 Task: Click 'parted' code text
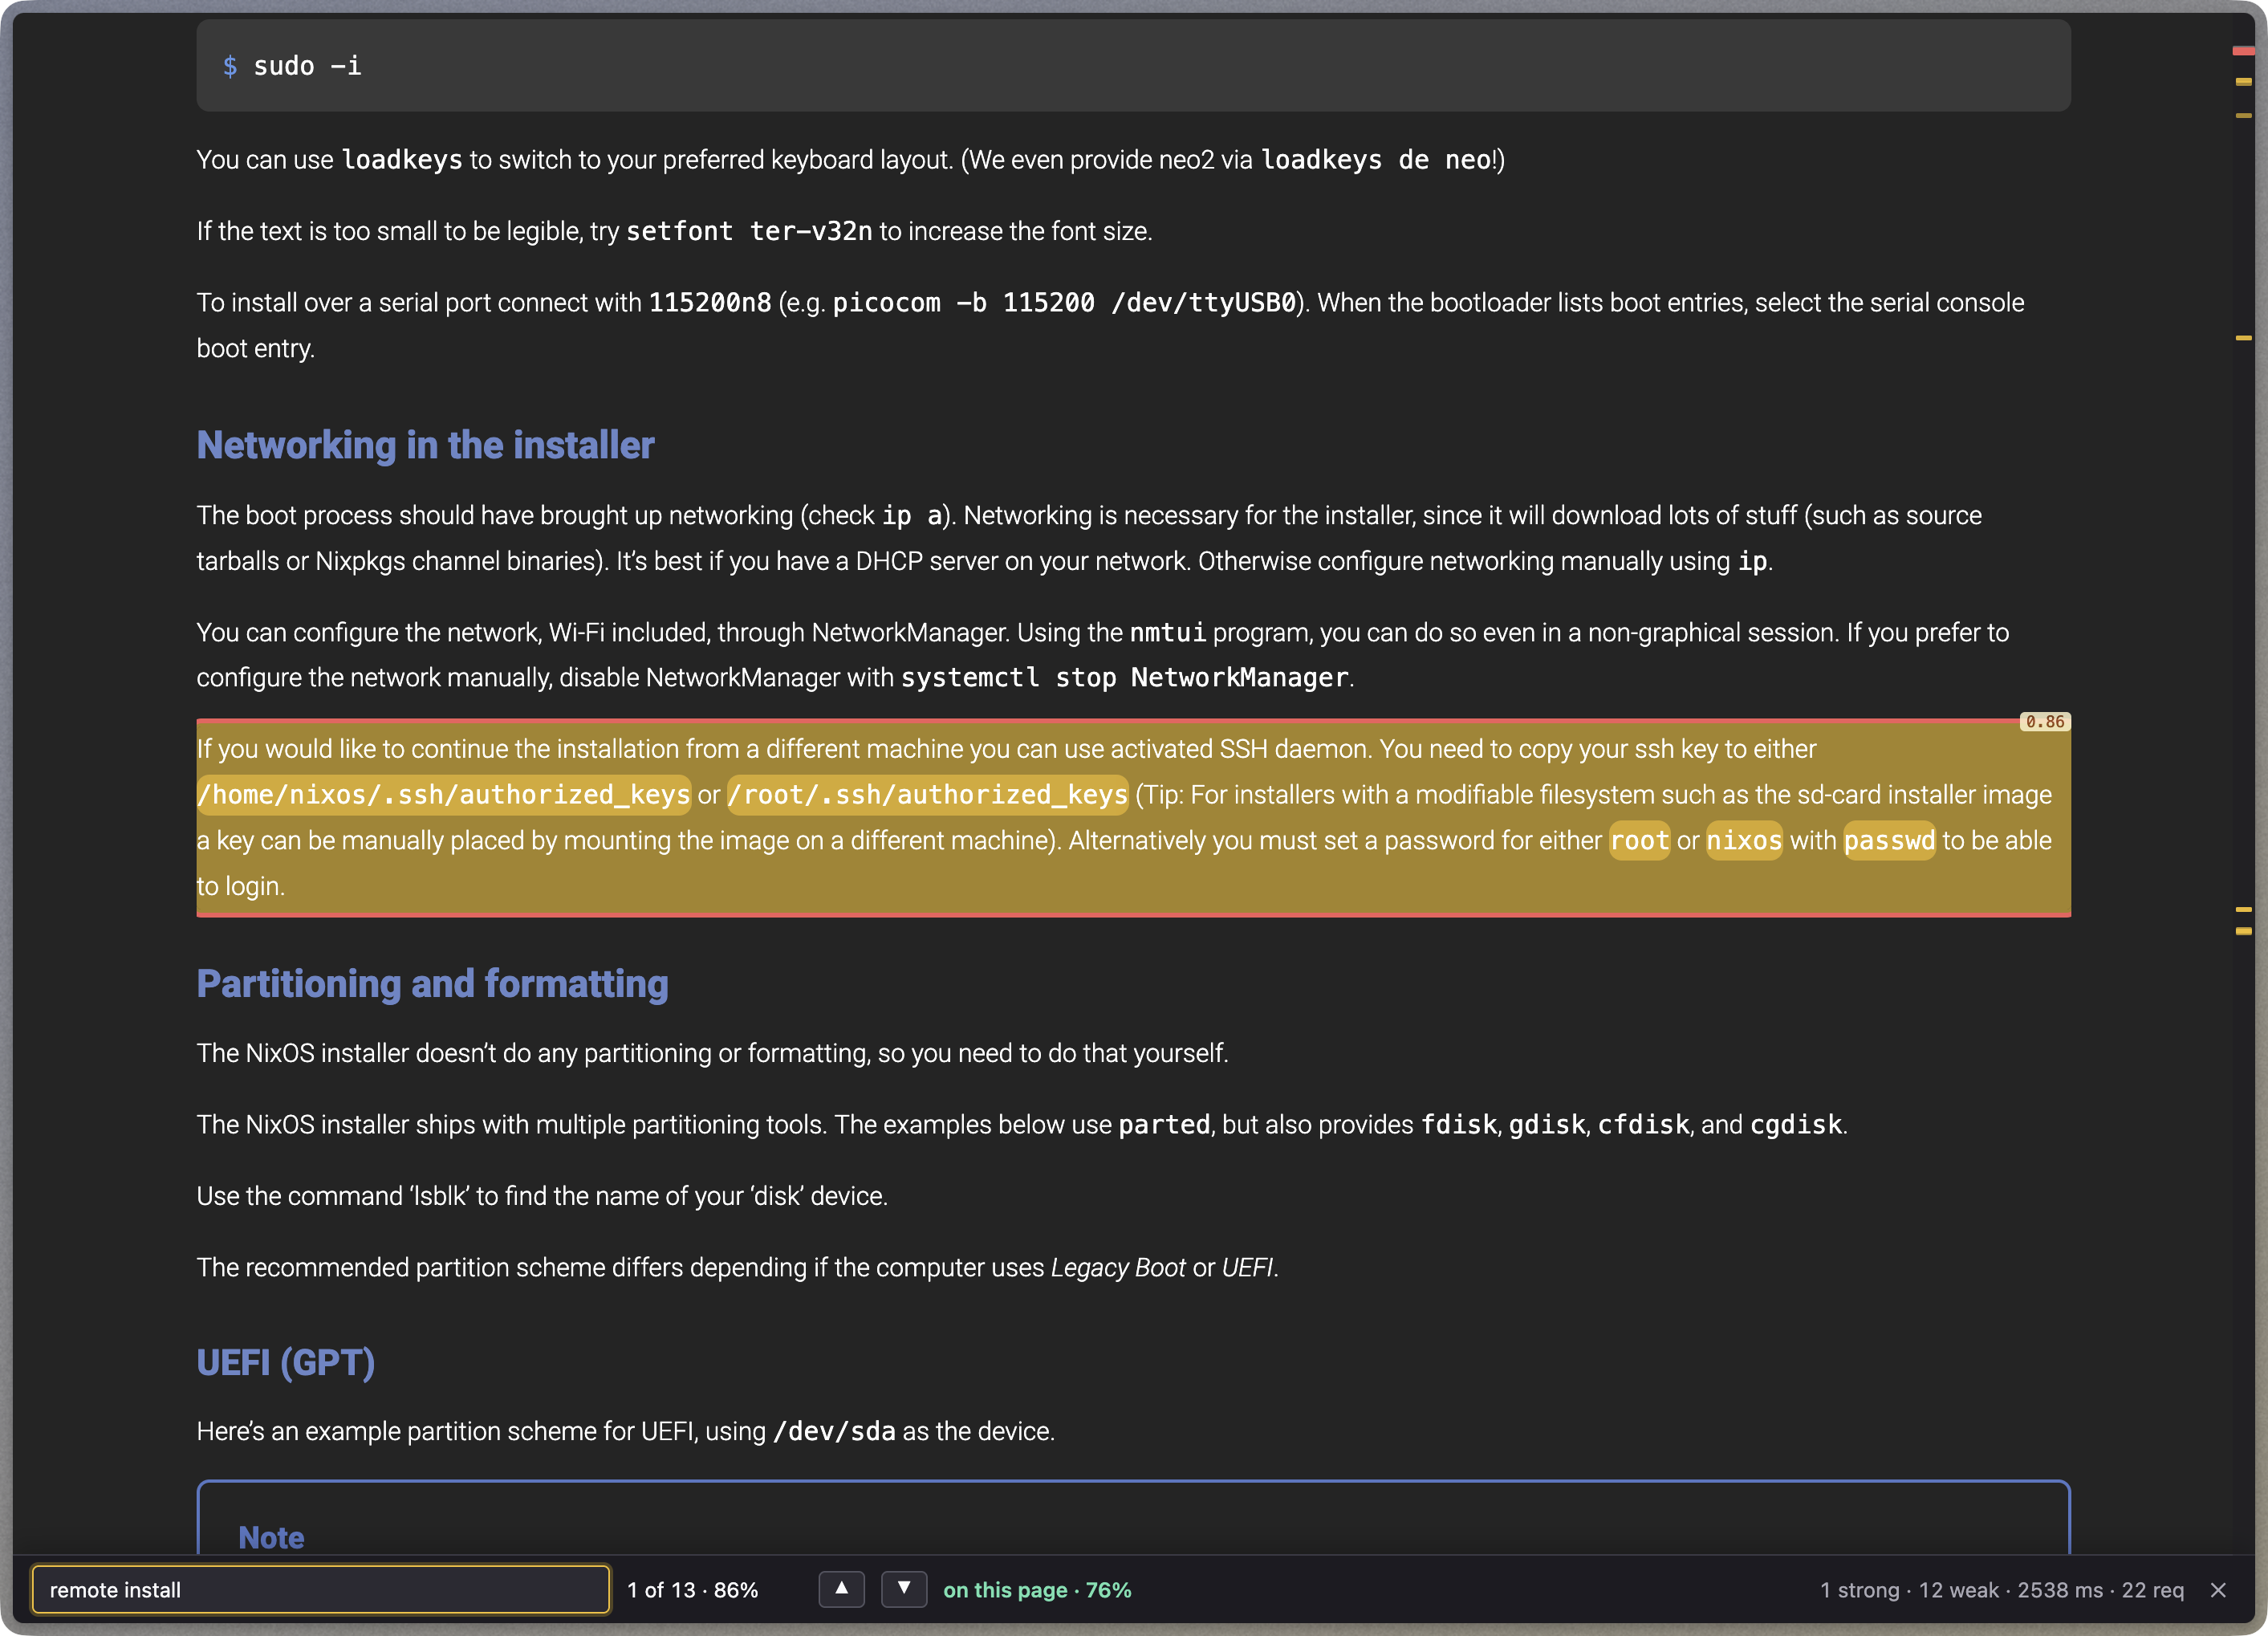[1164, 1125]
